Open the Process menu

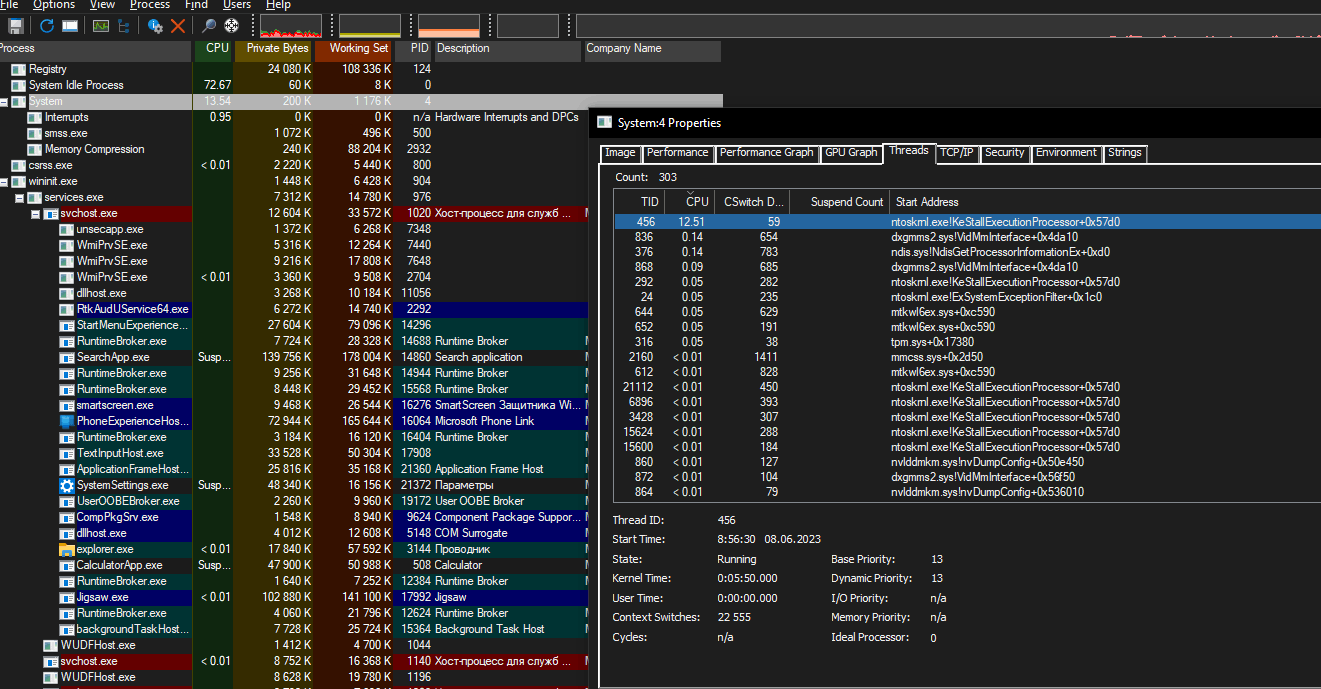pos(150,5)
